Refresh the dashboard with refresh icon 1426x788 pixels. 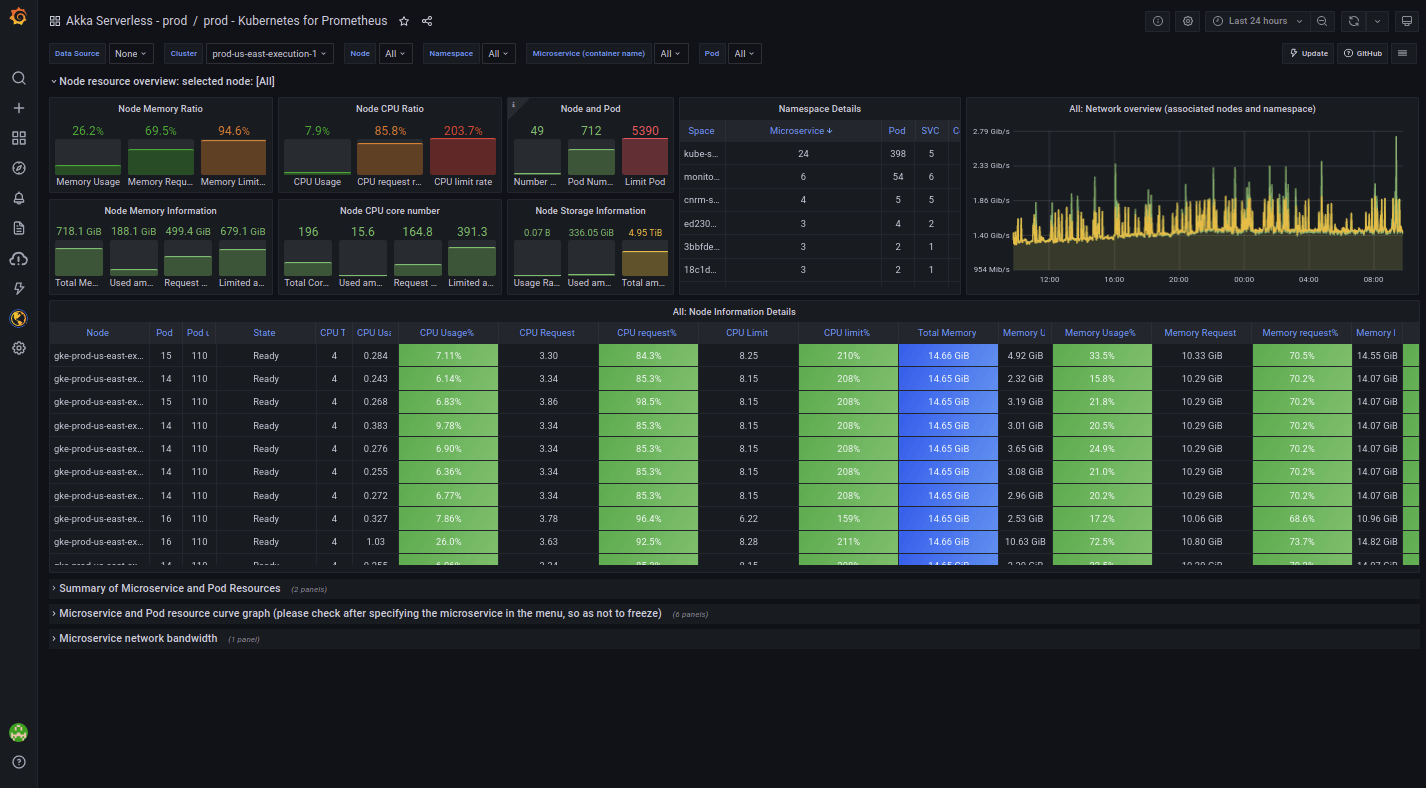coord(1353,21)
